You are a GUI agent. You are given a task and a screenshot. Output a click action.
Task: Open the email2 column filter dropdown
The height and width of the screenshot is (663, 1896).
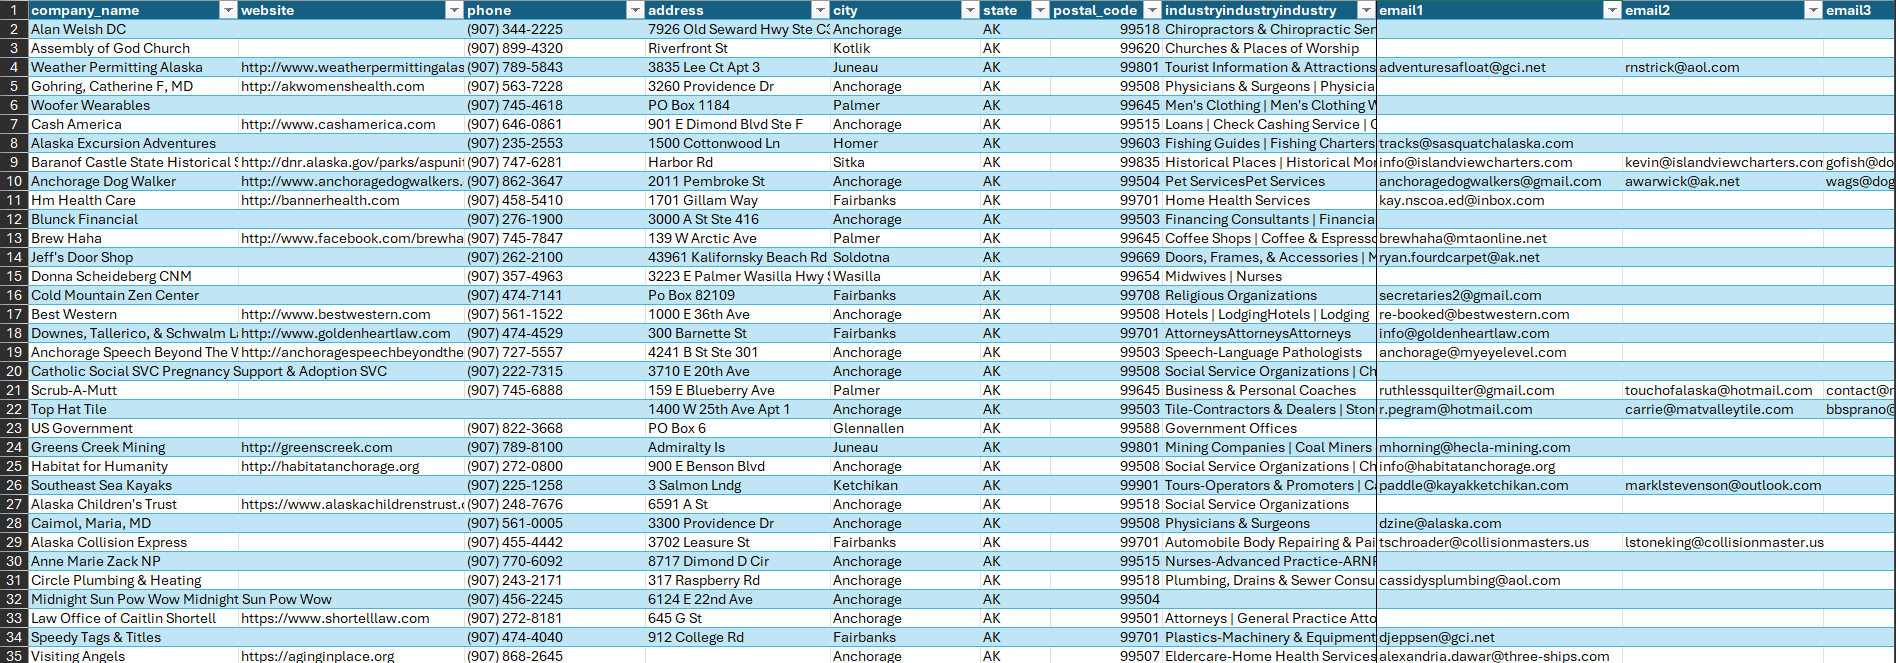[1813, 10]
